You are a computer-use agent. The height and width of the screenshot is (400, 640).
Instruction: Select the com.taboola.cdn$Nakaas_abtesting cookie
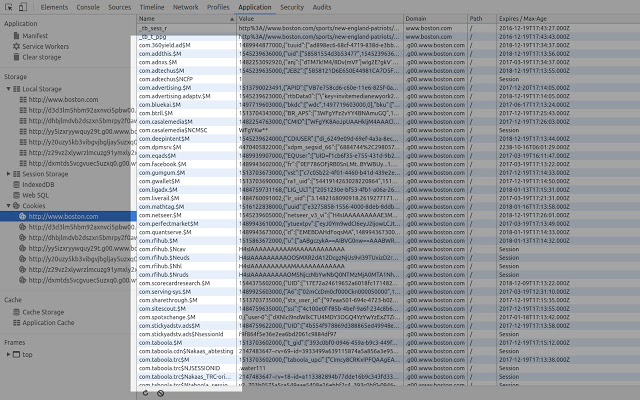pyautogui.click(x=186, y=351)
